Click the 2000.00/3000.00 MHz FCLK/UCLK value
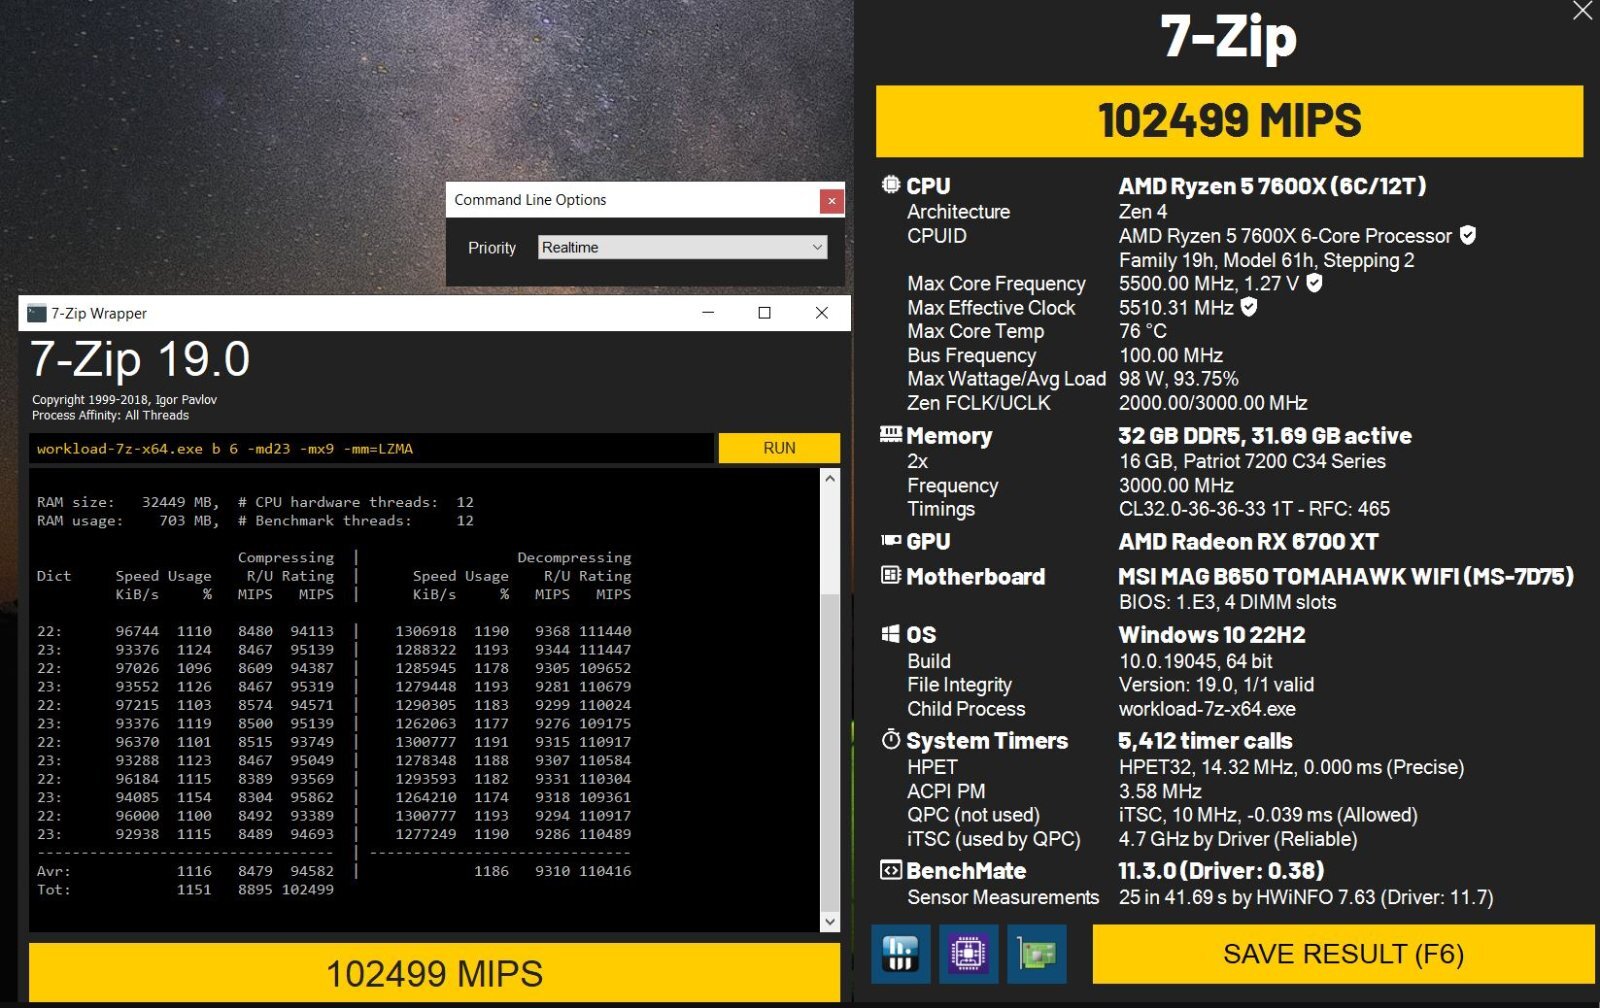Image resolution: width=1600 pixels, height=1008 pixels. 1213,403
